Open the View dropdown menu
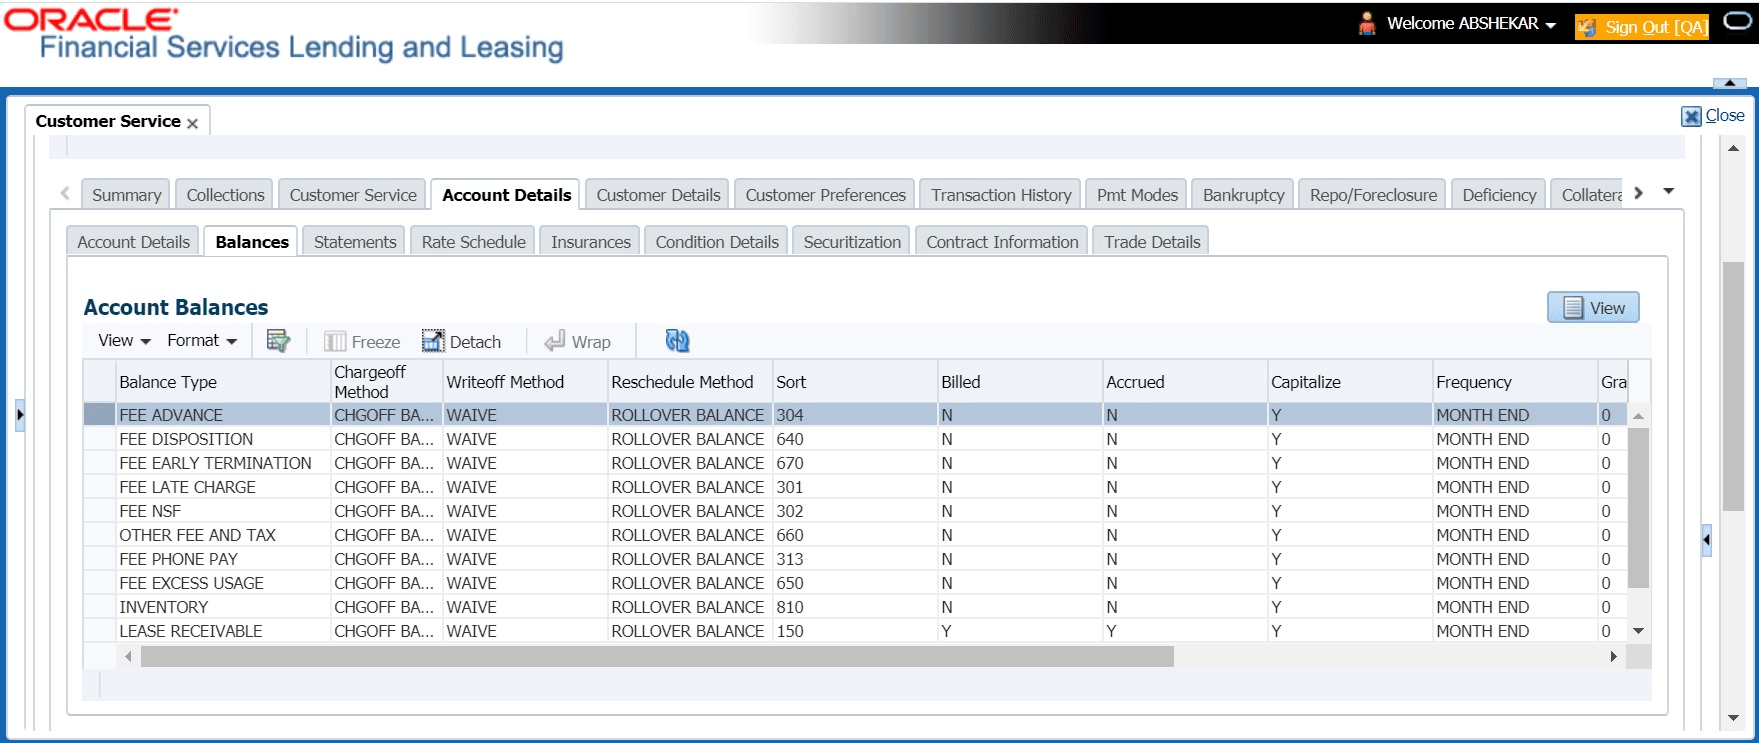 pos(124,341)
